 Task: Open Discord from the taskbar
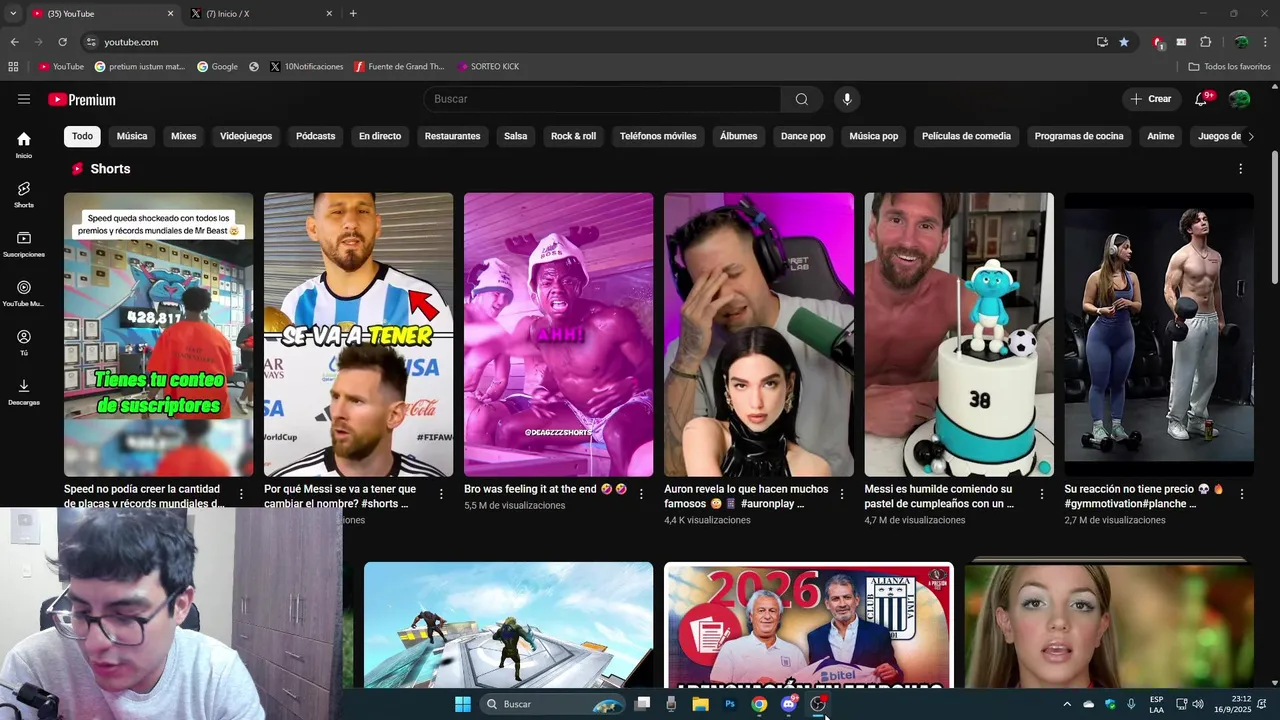pos(789,704)
